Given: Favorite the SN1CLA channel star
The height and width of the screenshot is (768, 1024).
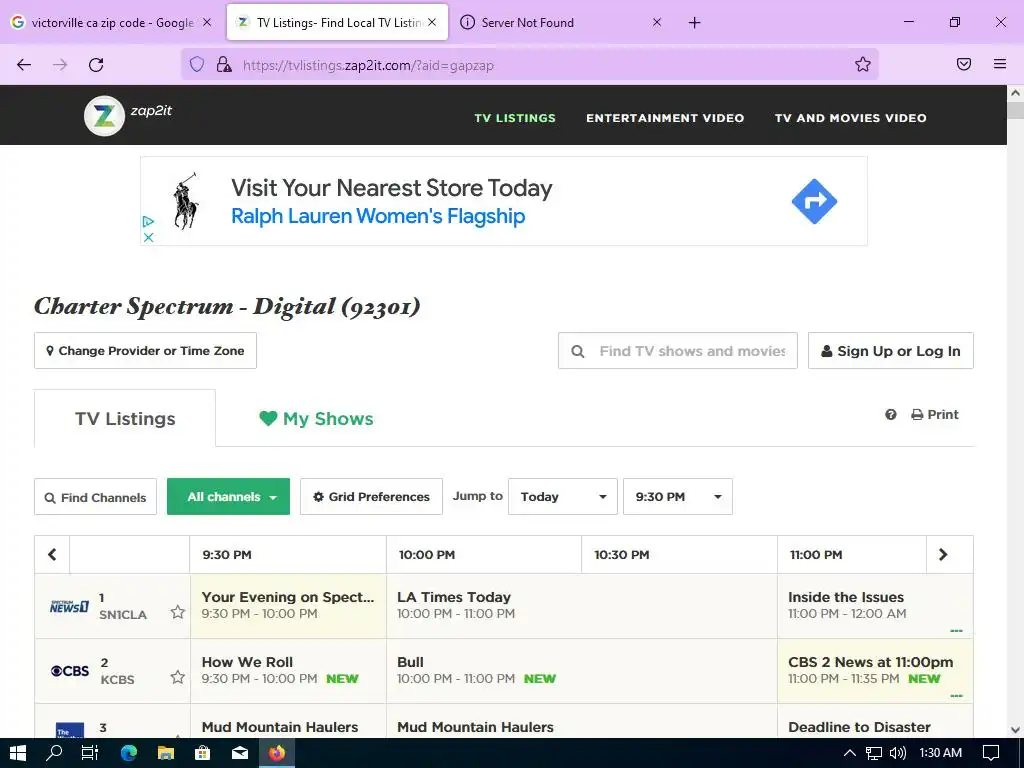Looking at the screenshot, I should coord(178,612).
